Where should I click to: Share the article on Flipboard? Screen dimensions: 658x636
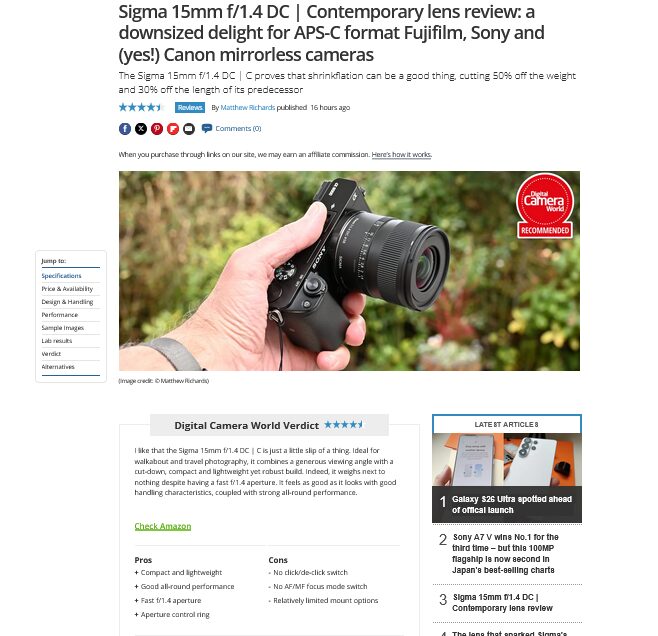coord(173,129)
